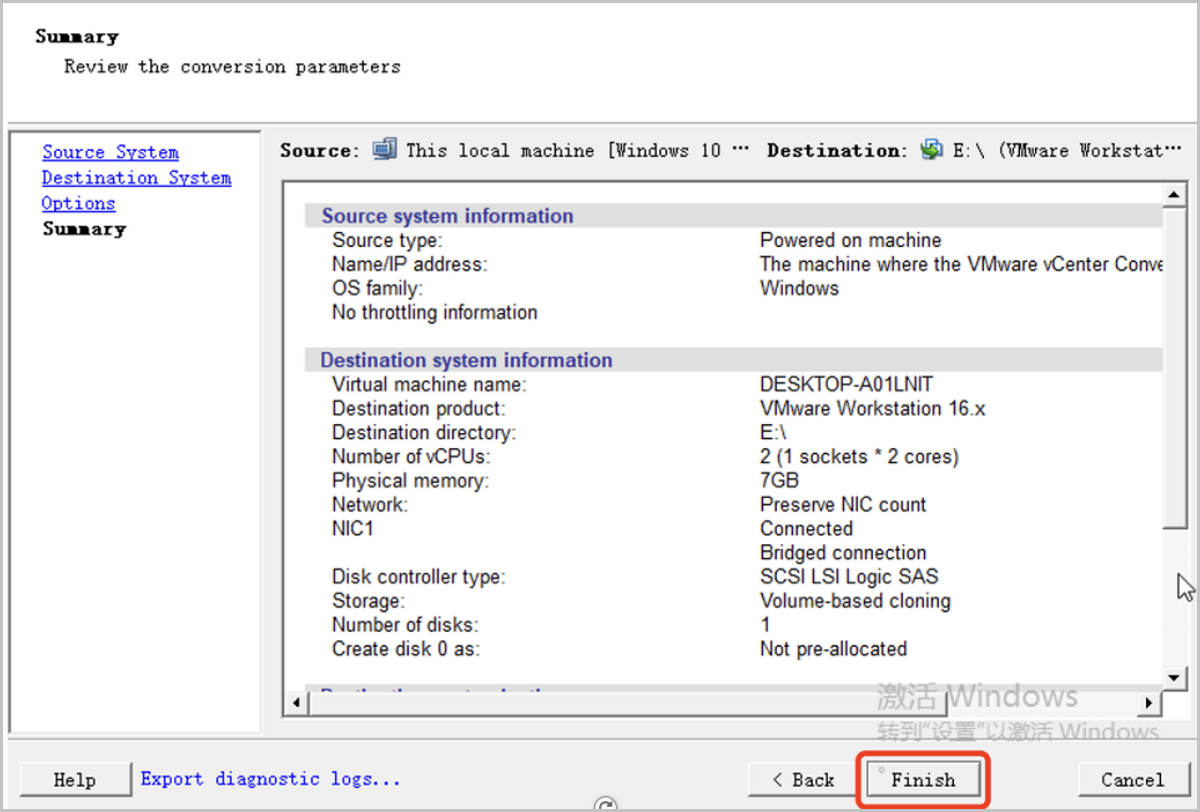Click the Disk controller type label
The width and height of the screenshot is (1200, 812).
418,576
